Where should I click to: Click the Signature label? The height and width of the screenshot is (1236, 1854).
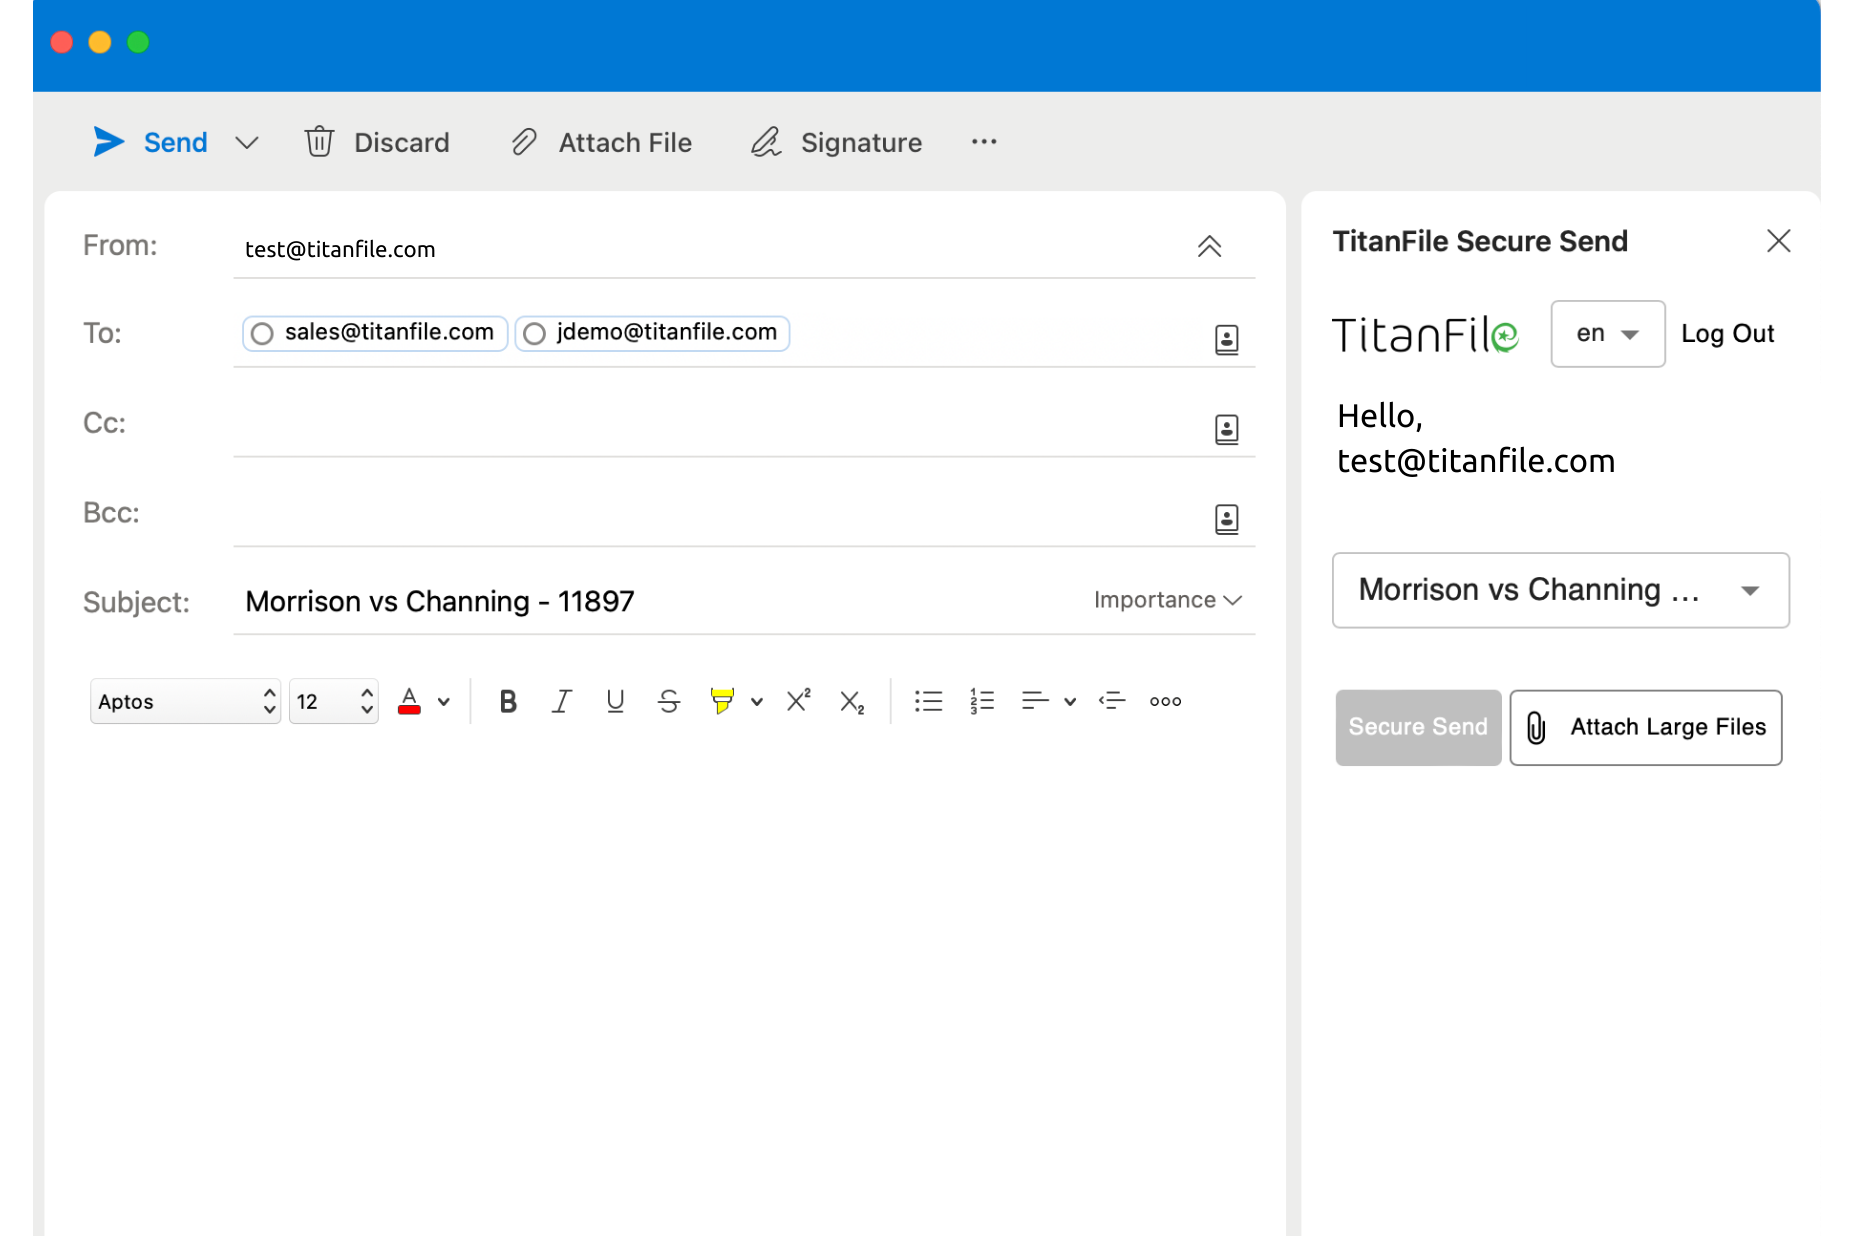coord(861,143)
